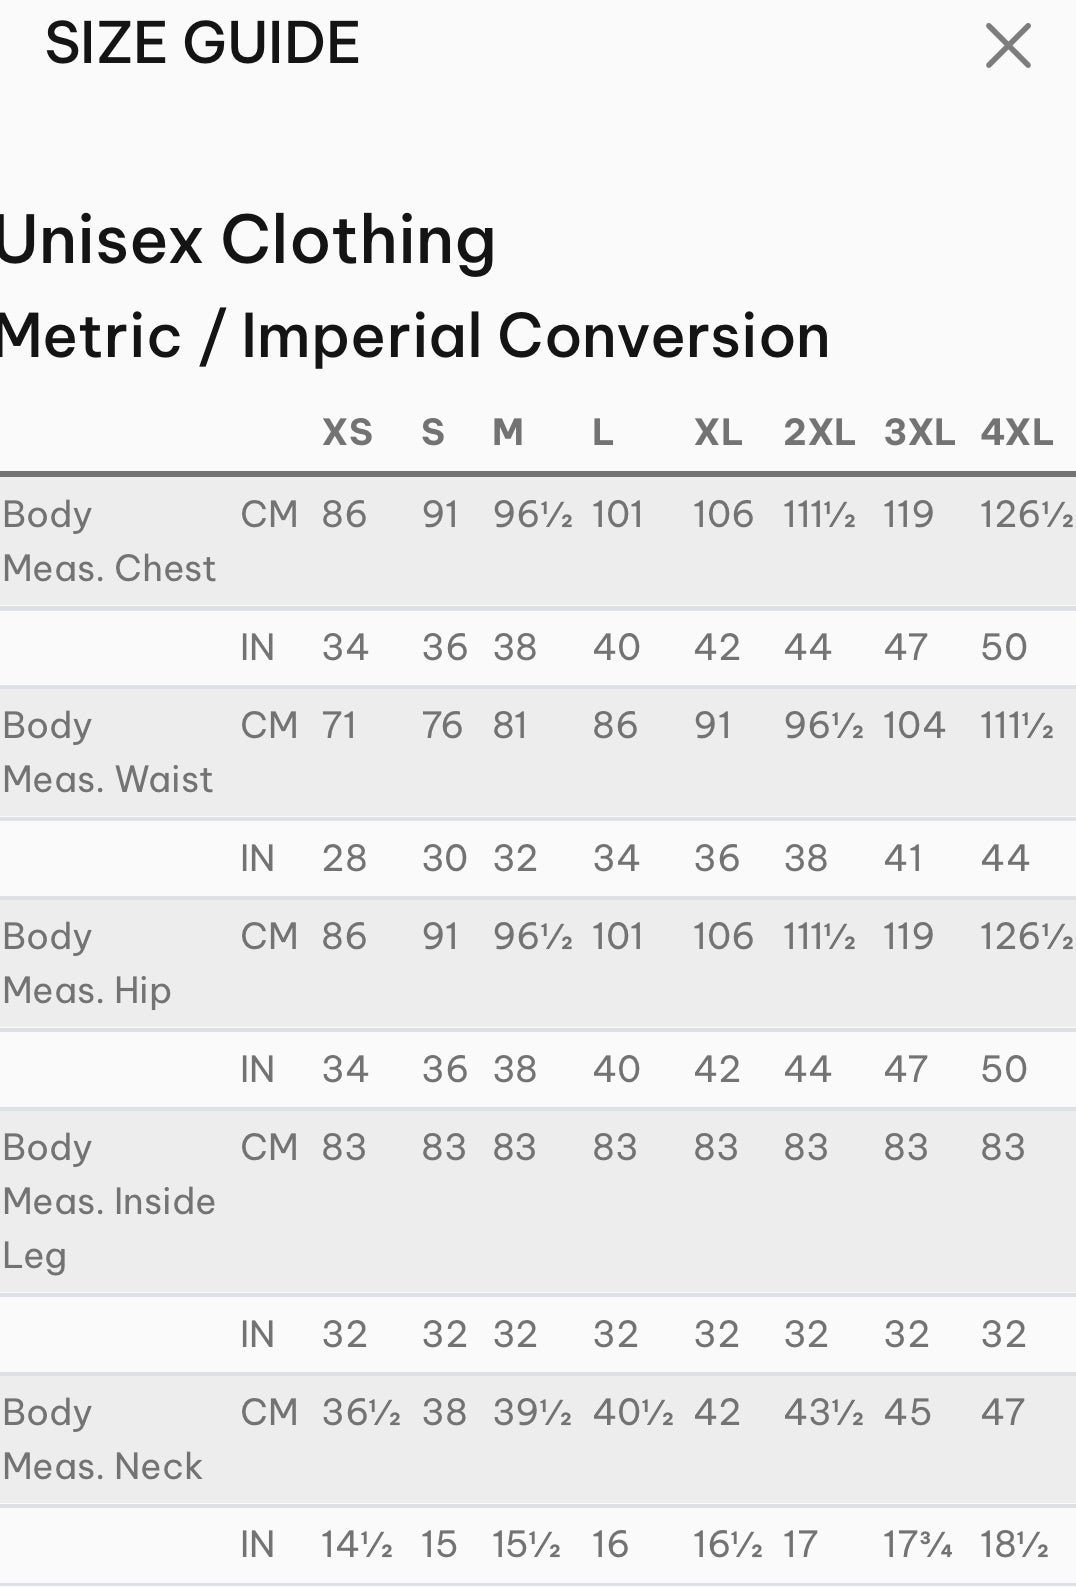Click the Body Meas. Neck row label

click(102, 1439)
